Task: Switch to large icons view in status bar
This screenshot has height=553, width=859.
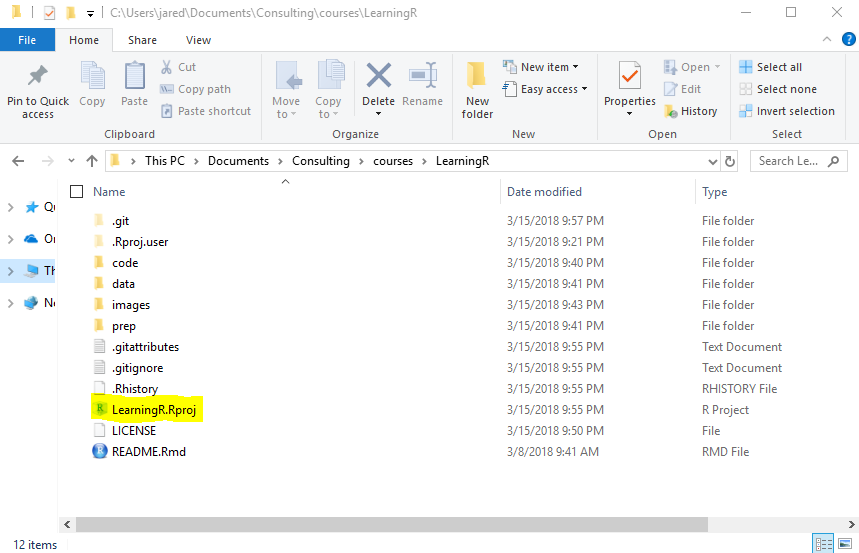Action: tap(845, 544)
